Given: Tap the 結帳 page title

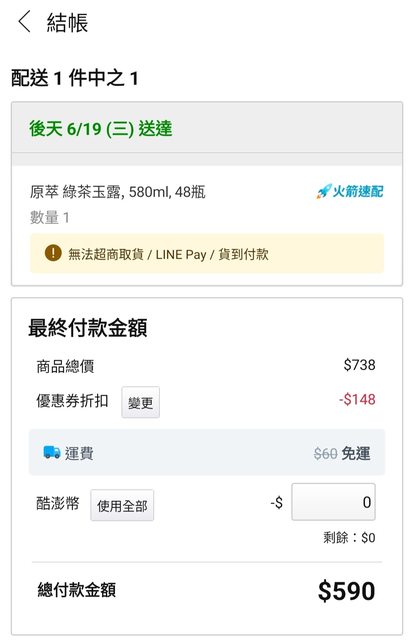Looking at the screenshot, I should [x=67, y=22].
